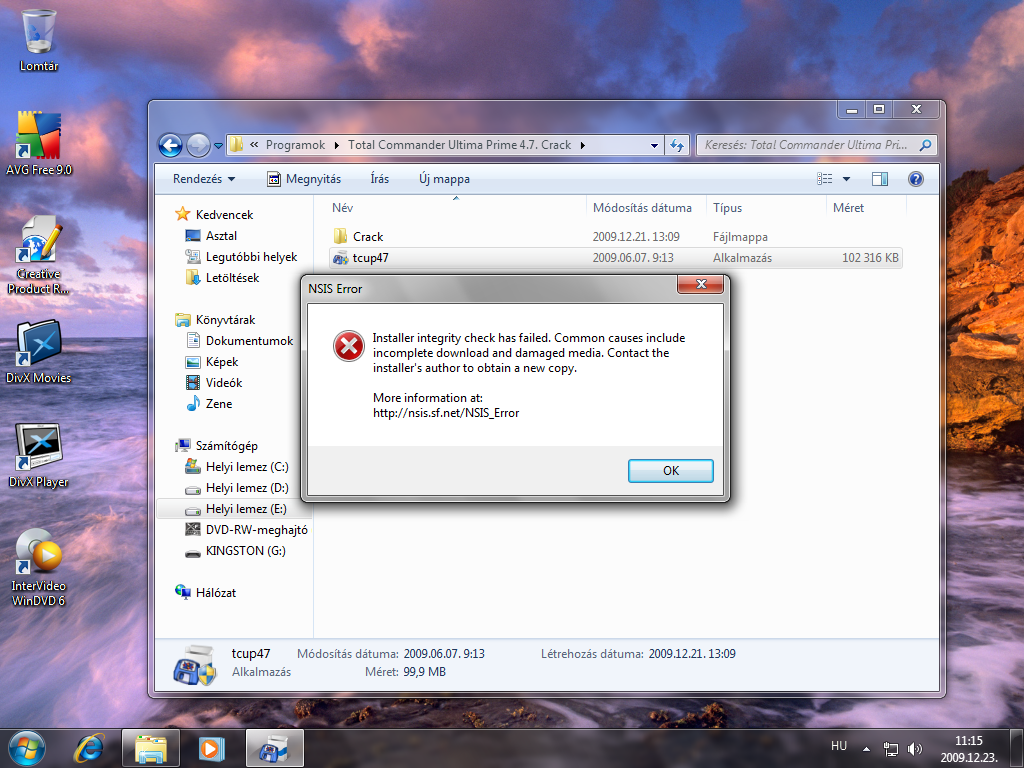This screenshot has width=1024, height=768.
Task: Open Windows Media Player from taskbar
Action: [211, 748]
